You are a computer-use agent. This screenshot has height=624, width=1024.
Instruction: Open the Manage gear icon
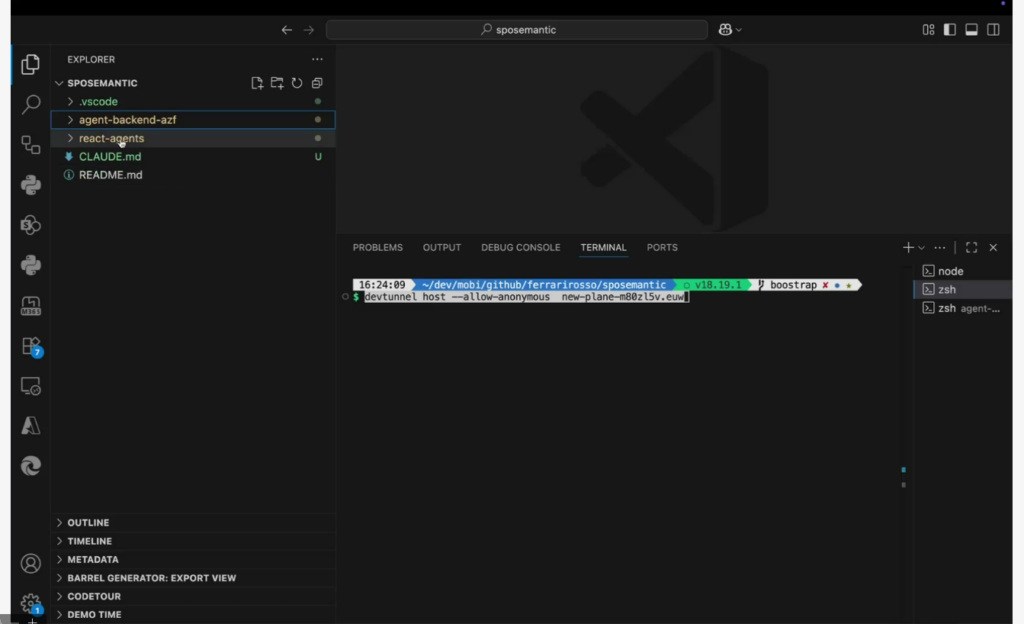(30, 602)
